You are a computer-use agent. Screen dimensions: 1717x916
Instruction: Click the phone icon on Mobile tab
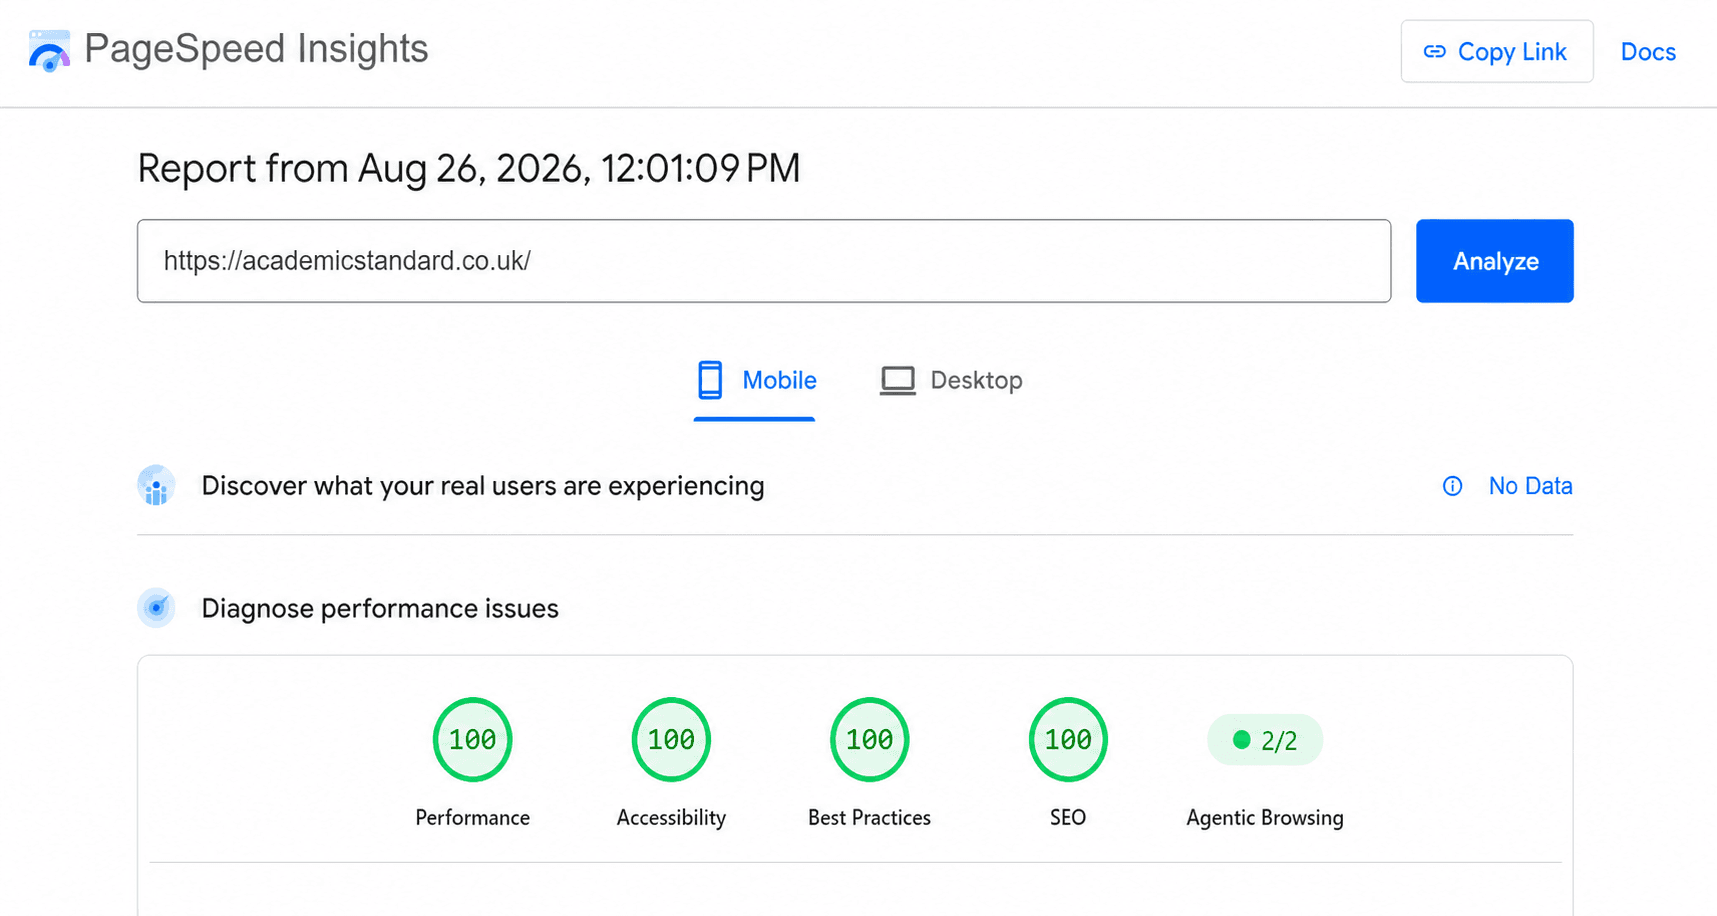coord(710,381)
